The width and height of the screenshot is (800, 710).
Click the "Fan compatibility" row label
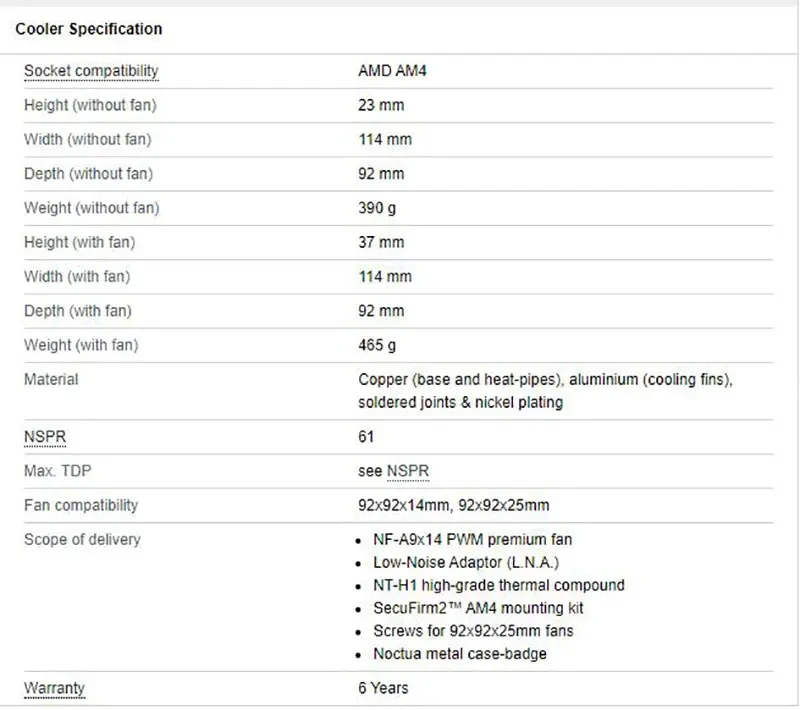click(81, 505)
